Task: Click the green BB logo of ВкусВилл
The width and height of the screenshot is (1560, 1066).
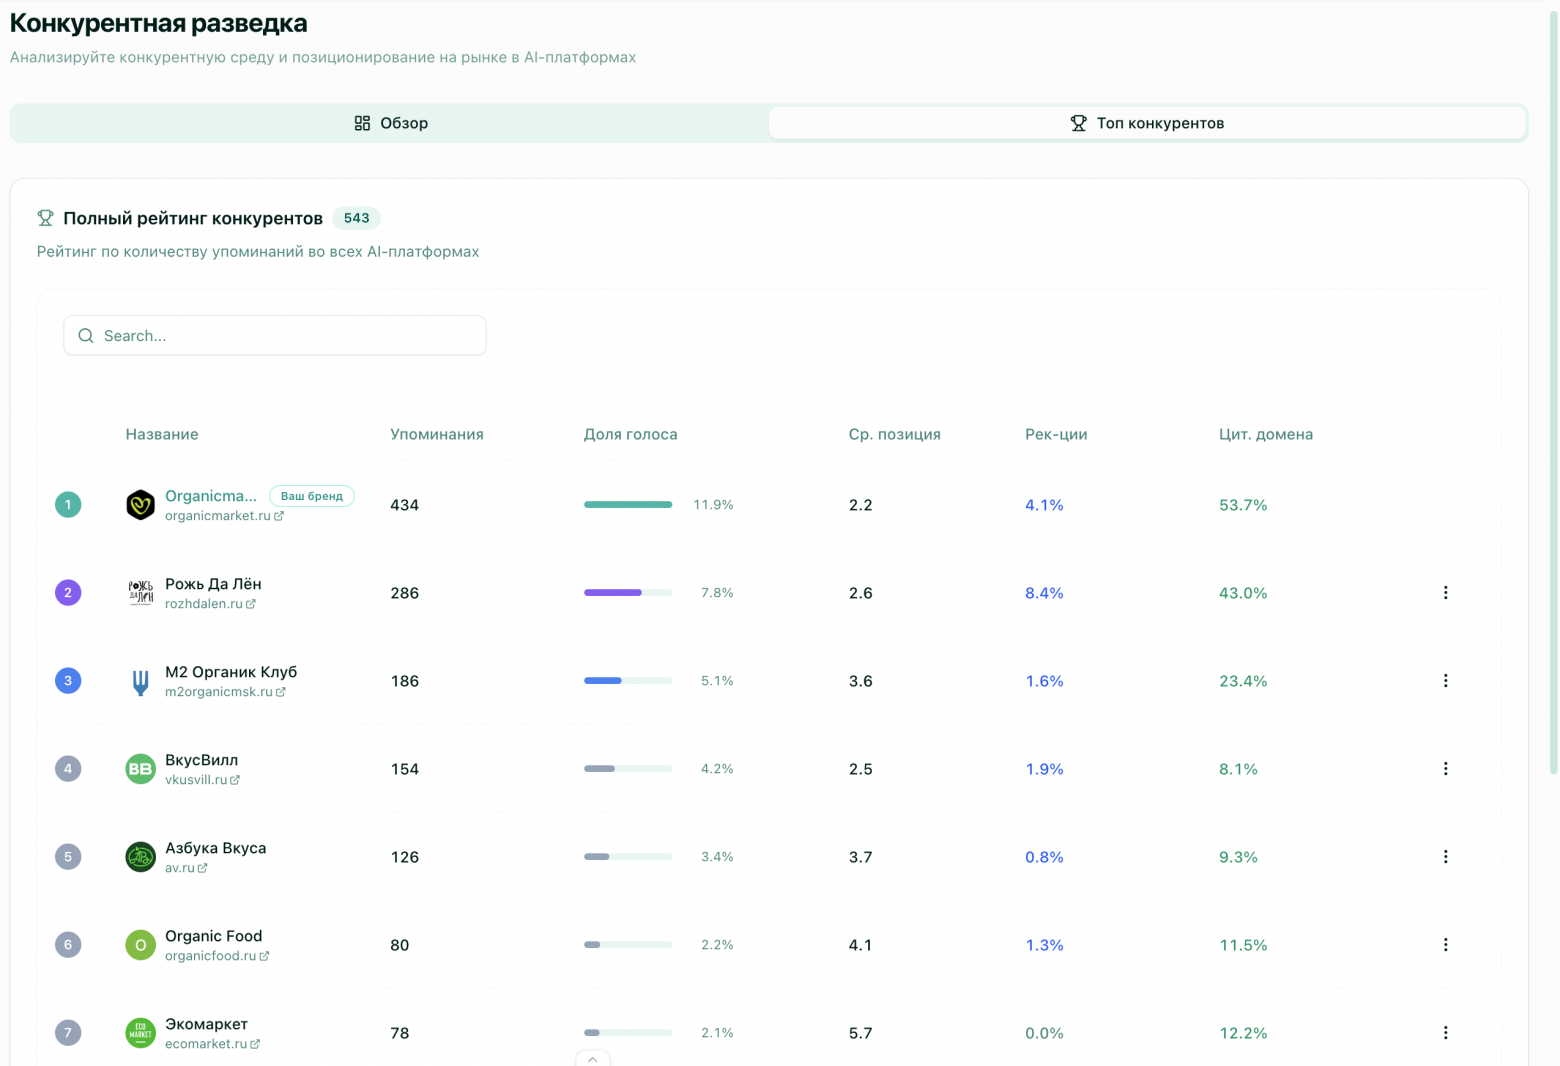Action: (x=140, y=768)
